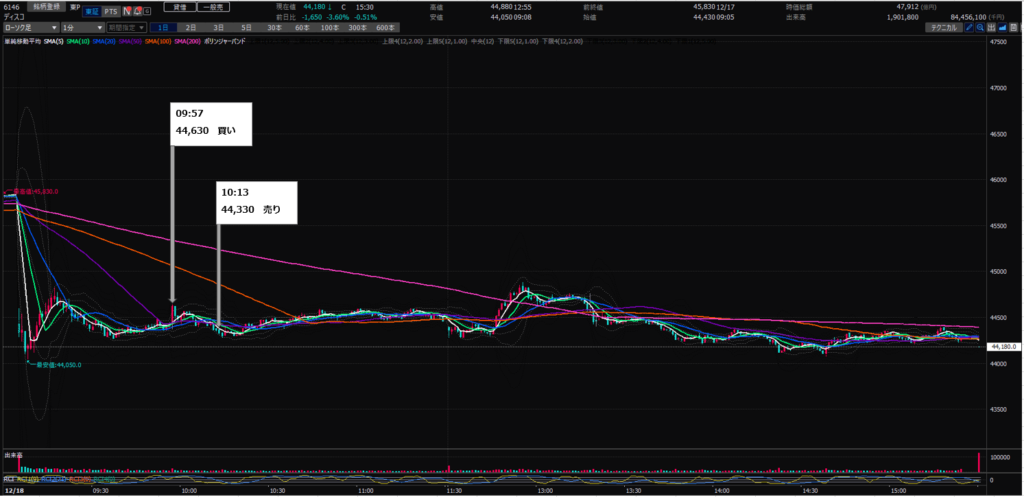Toggle the 東証 market button
The image size is (1024, 497).
click(x=89, y=11)
